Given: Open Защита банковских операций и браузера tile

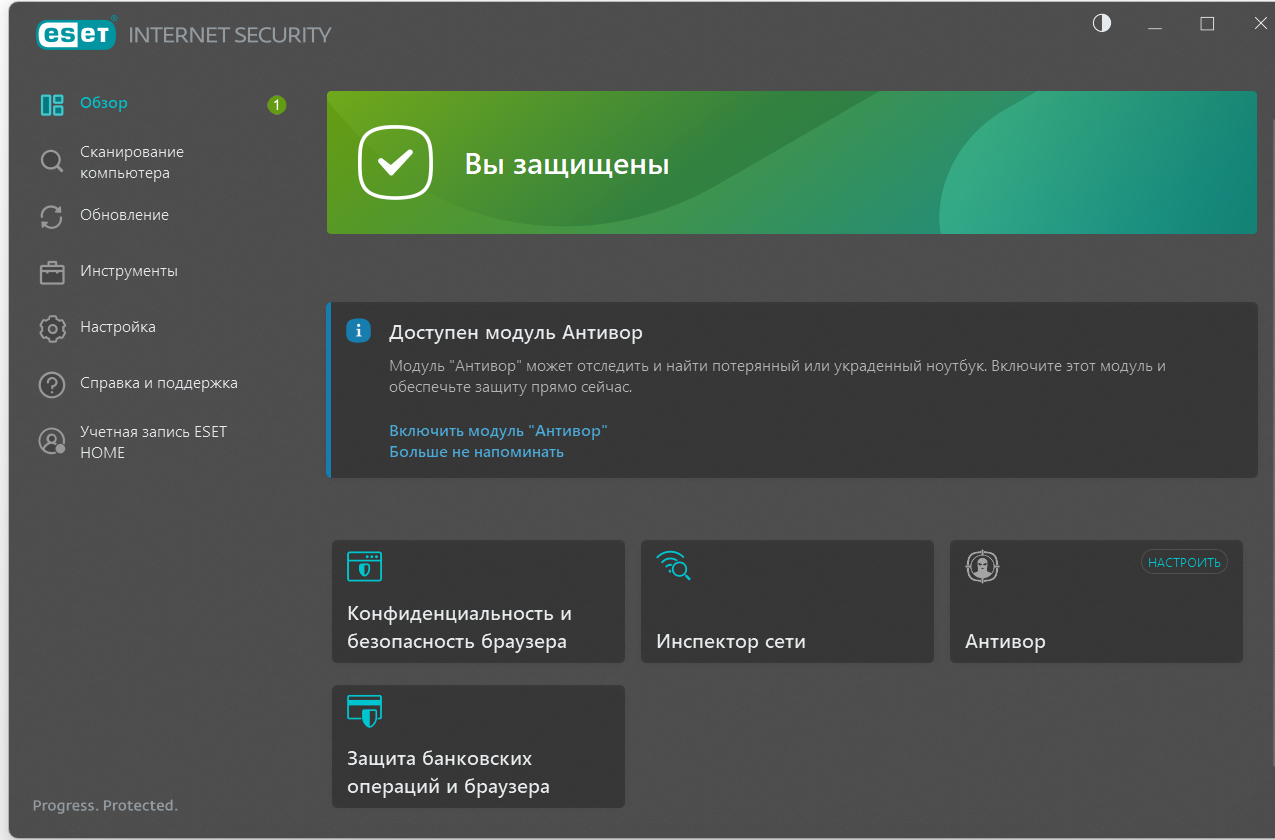Looking at the screenshot, I should pos(478,746).
